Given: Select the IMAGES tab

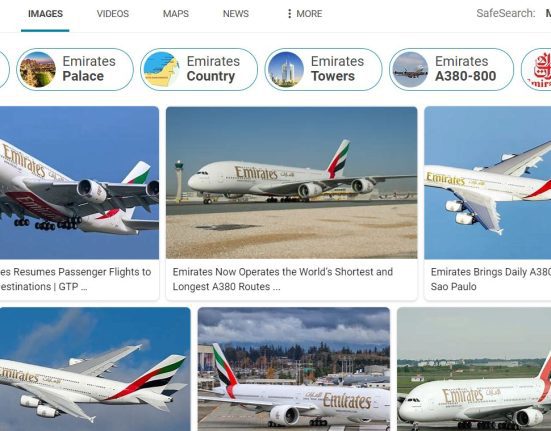Looking at the screenshot, I should tap(45, 14).
